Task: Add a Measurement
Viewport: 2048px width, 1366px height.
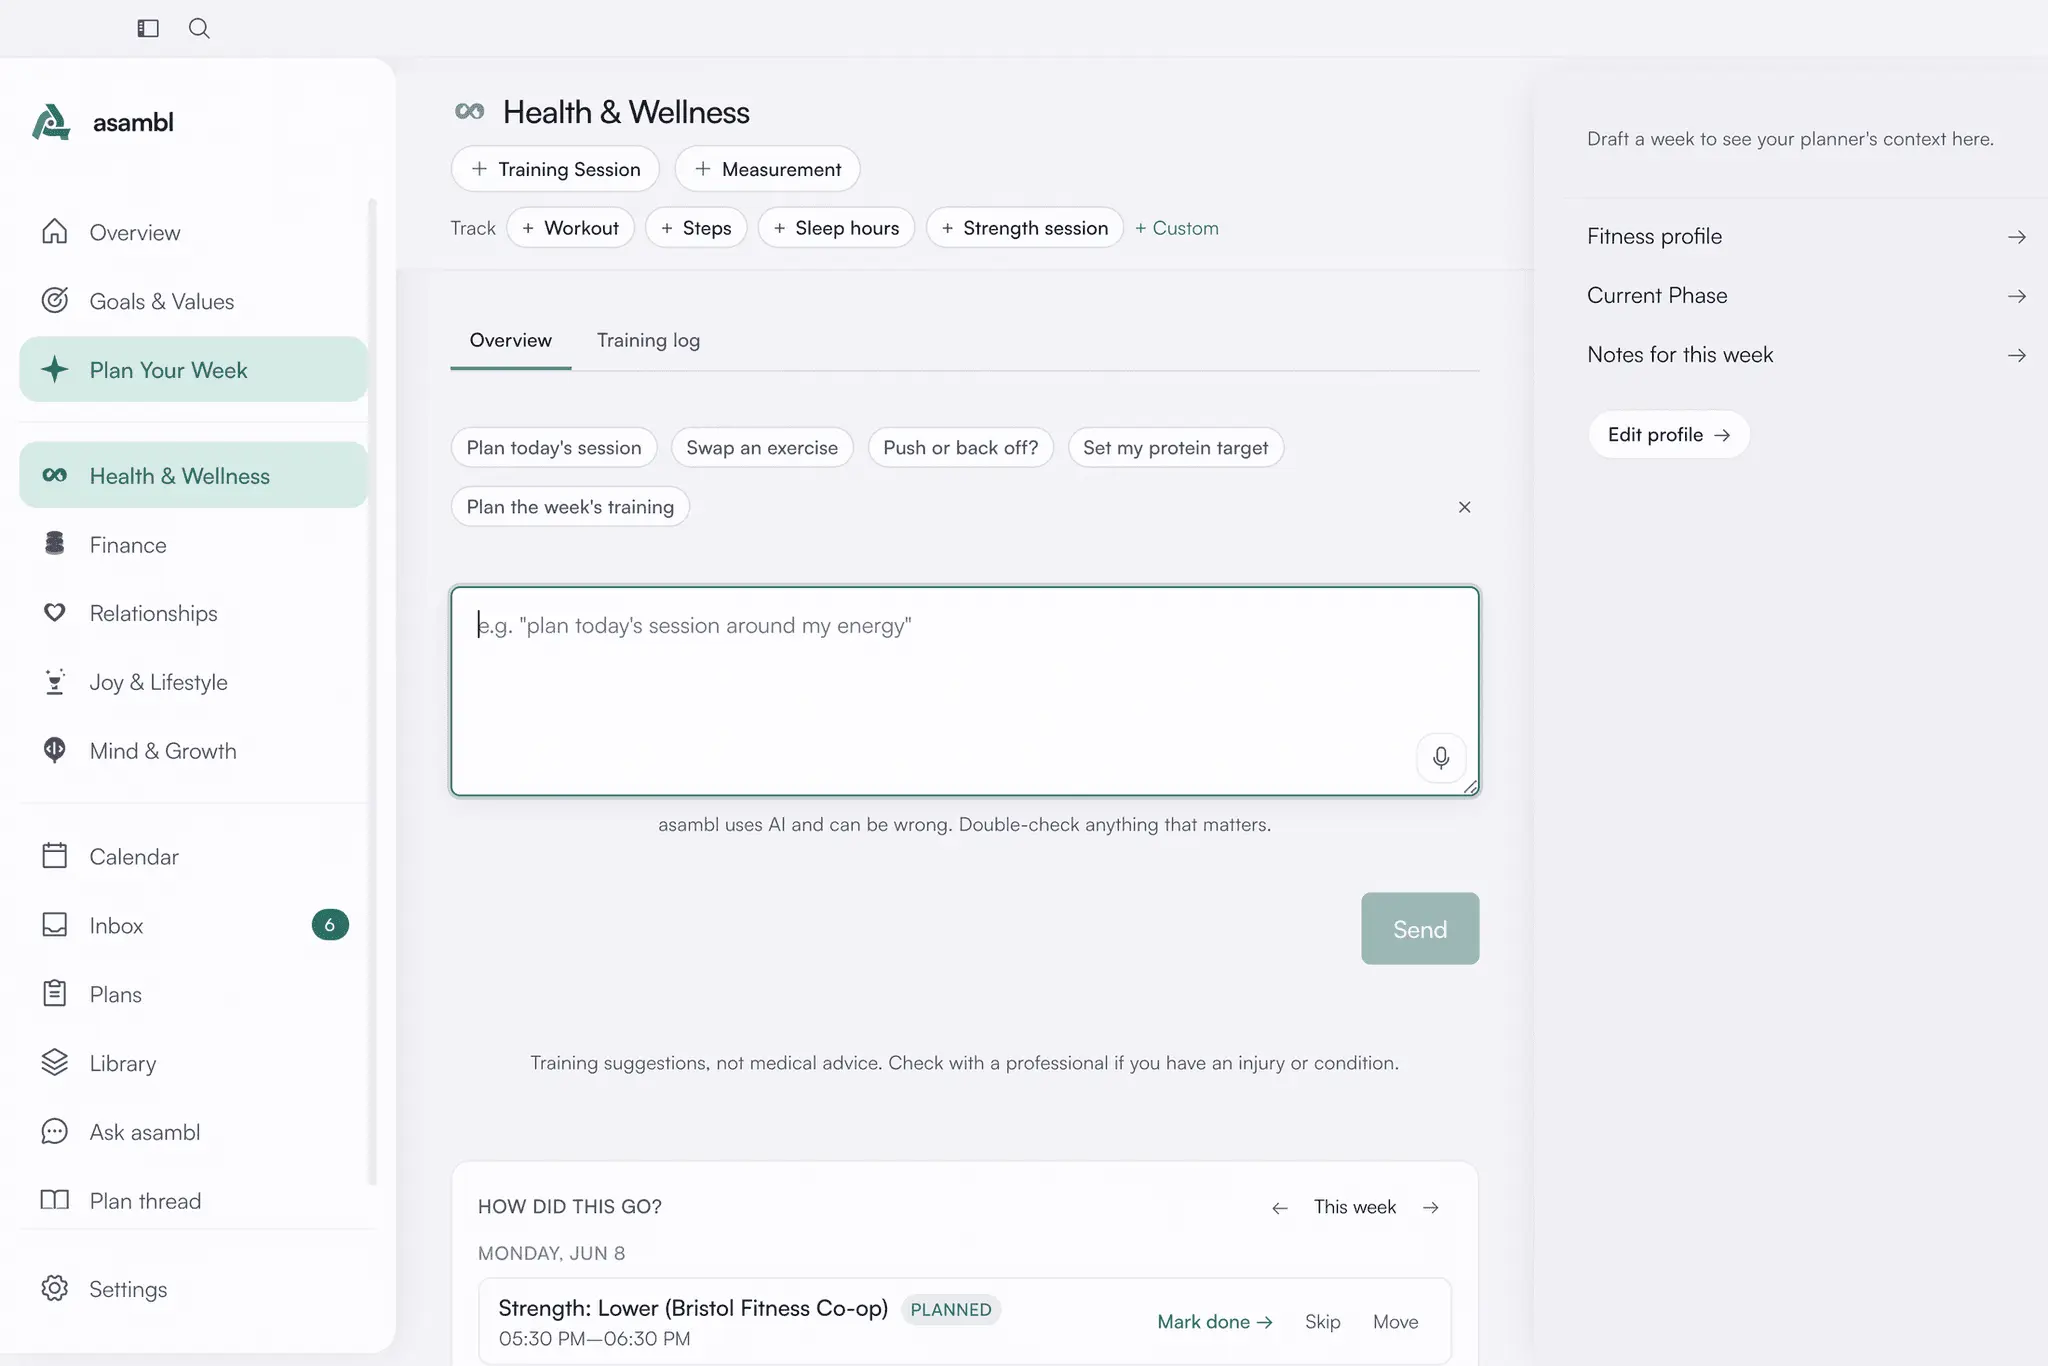Action: pyautogui.click(x=767, y=169)
